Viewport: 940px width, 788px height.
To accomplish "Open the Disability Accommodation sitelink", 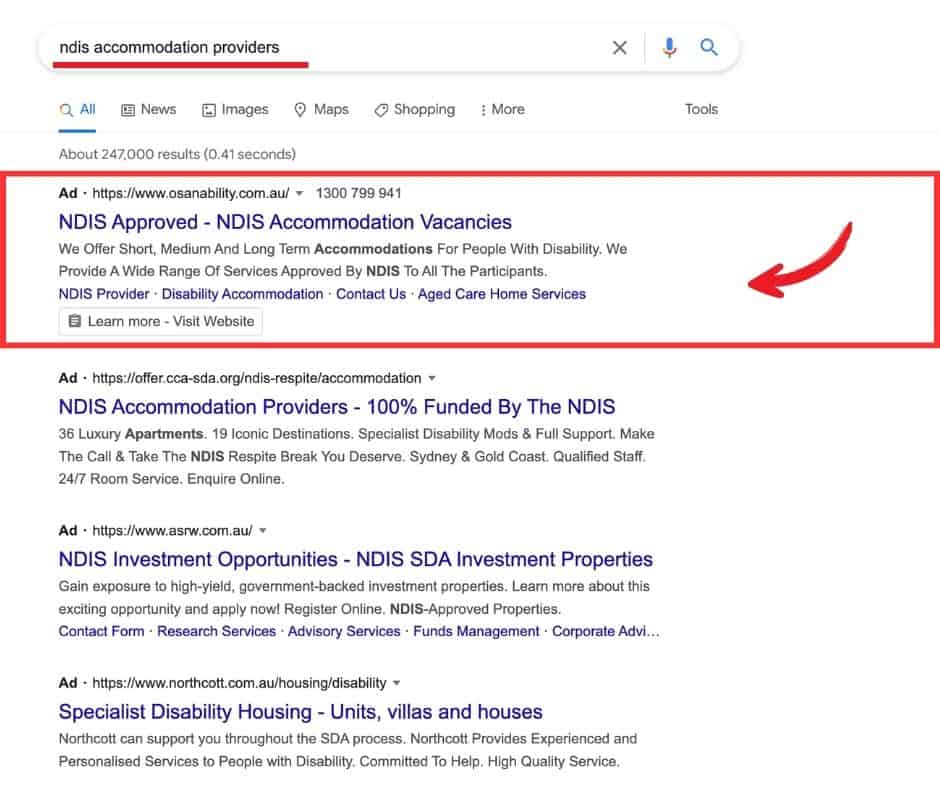I will (242, 294).
